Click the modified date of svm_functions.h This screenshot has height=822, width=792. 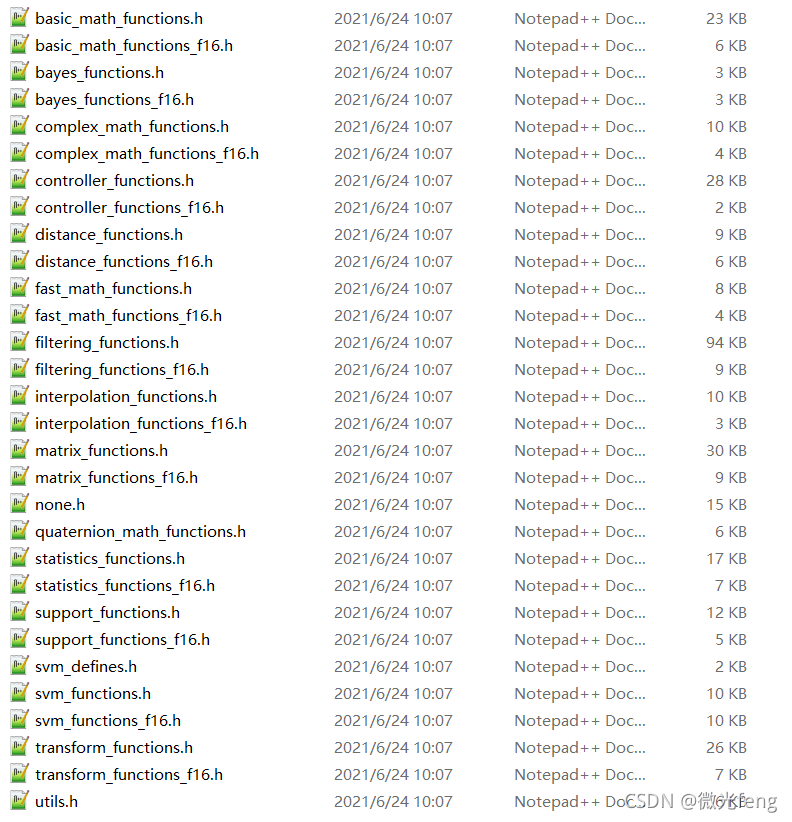click(x=393, y=694)
